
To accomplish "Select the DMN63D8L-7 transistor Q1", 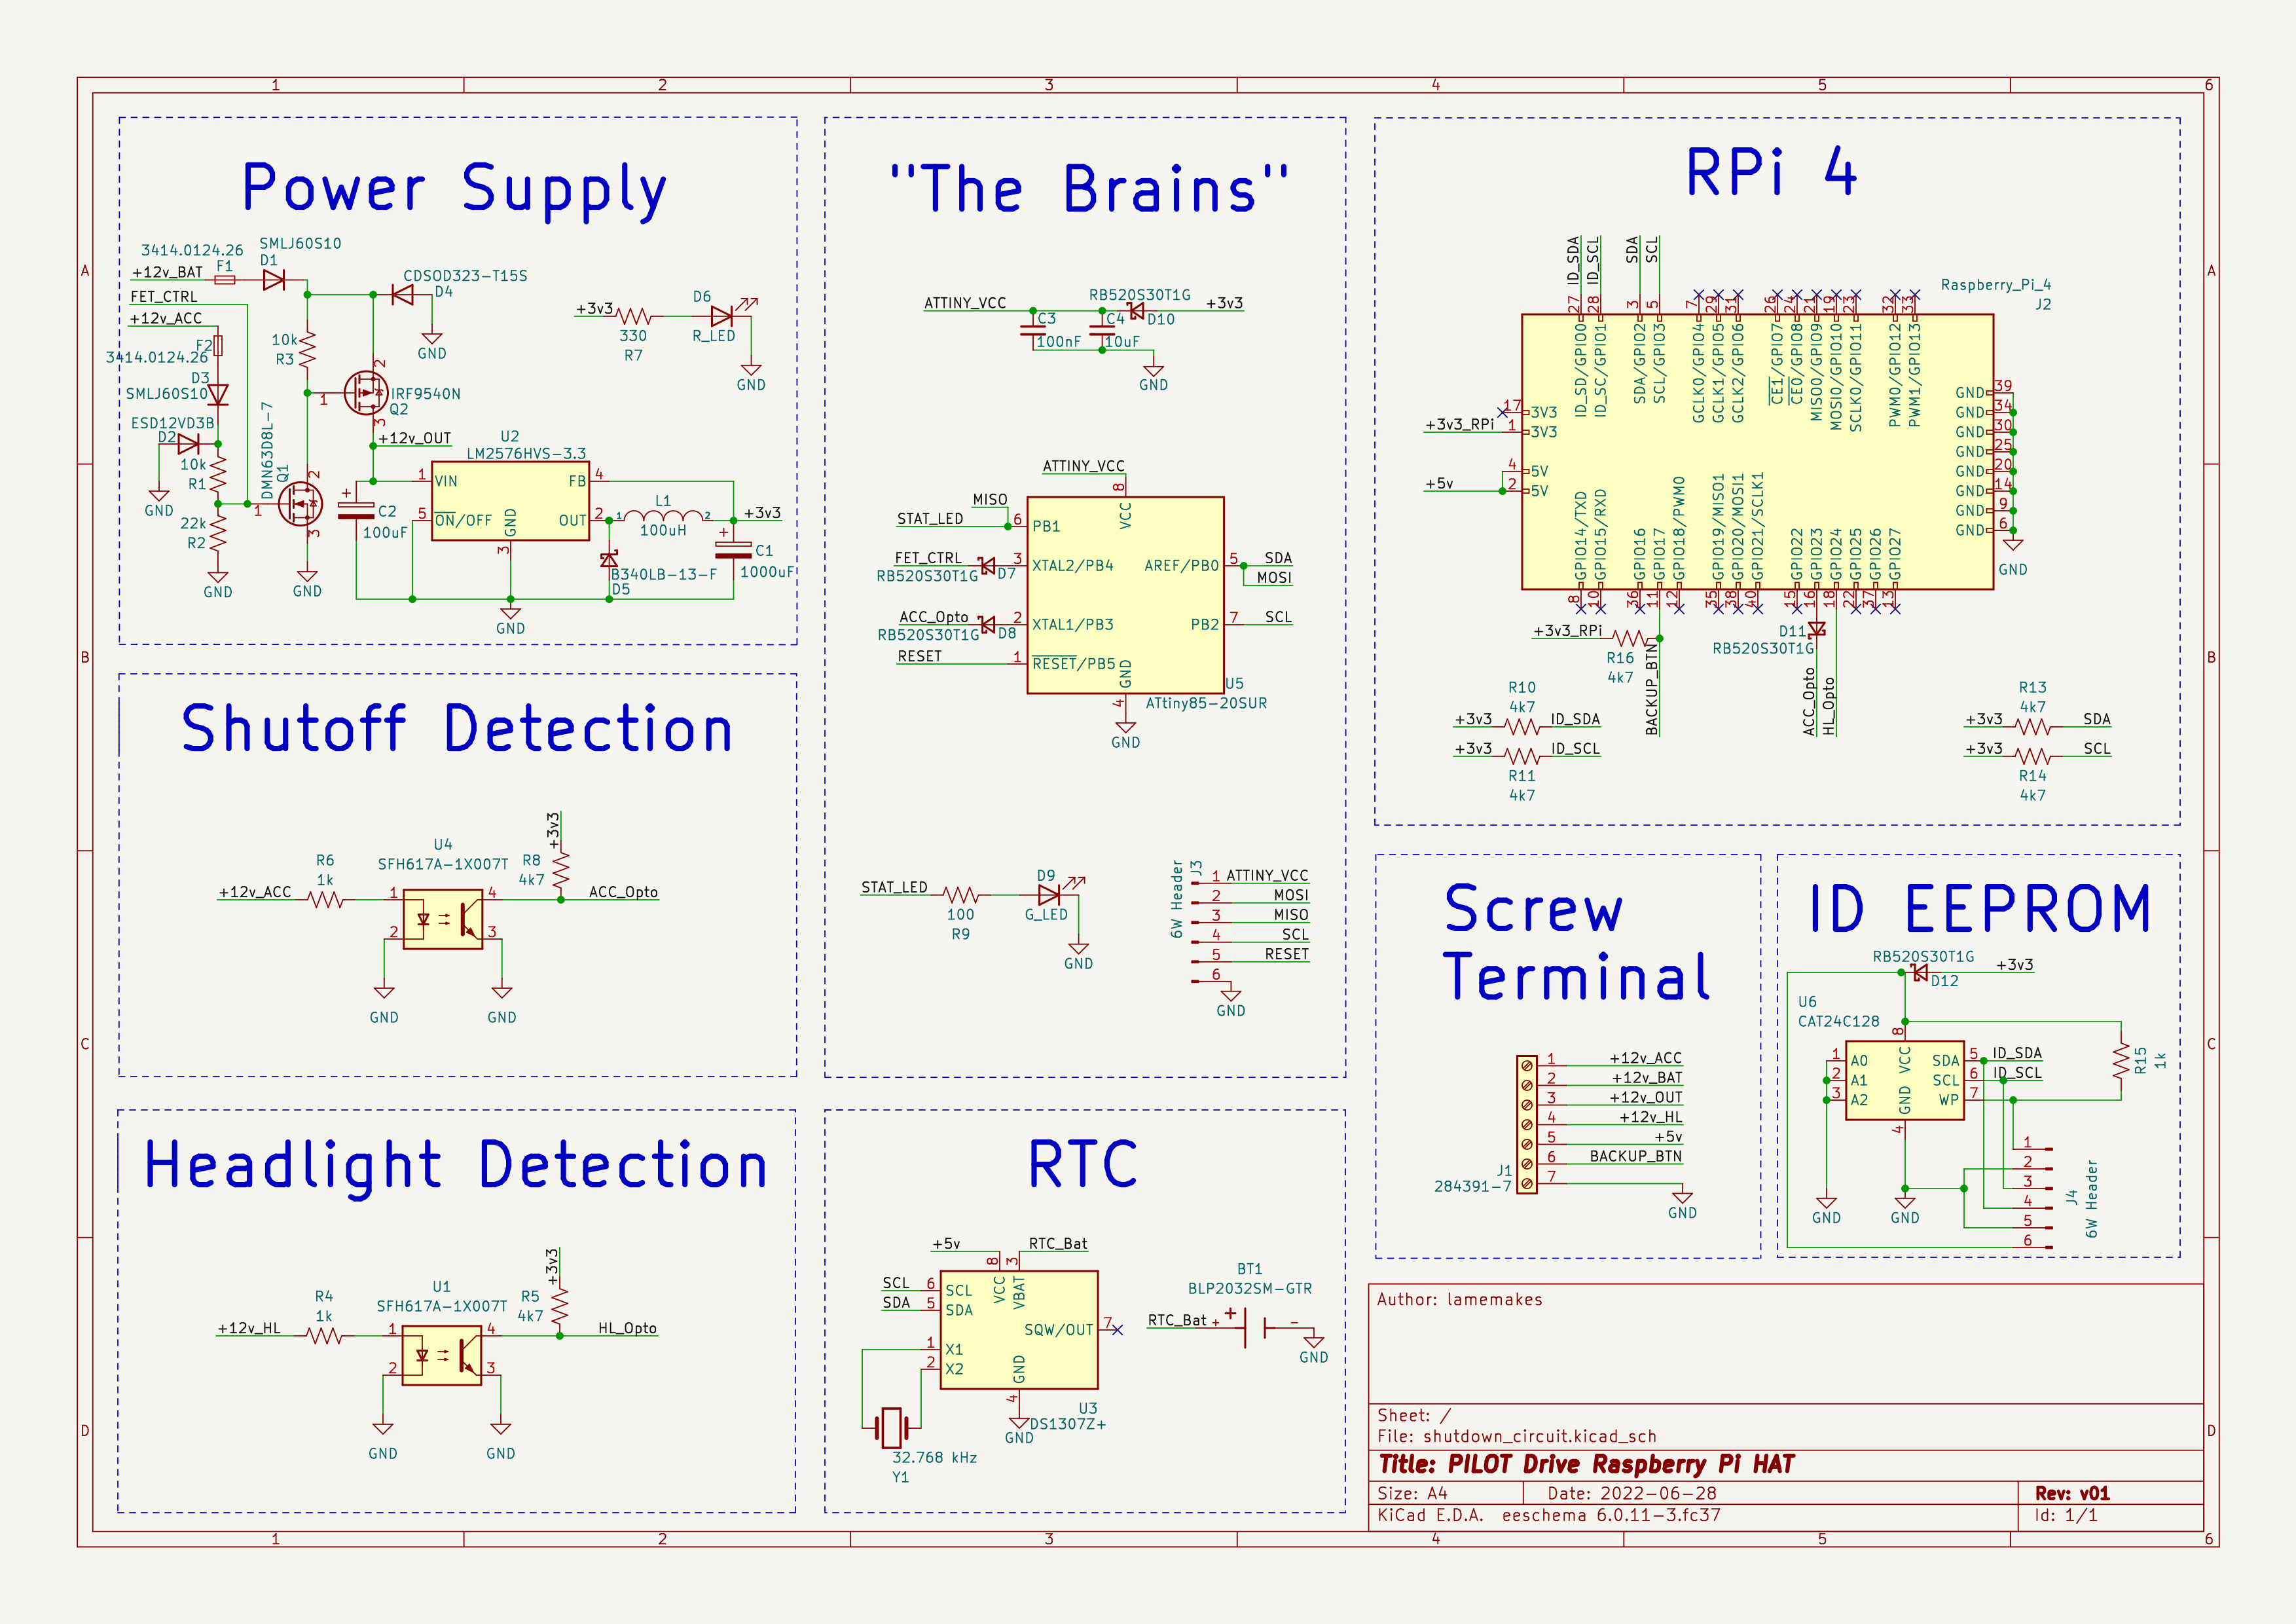I will click(x=300, y=503).
